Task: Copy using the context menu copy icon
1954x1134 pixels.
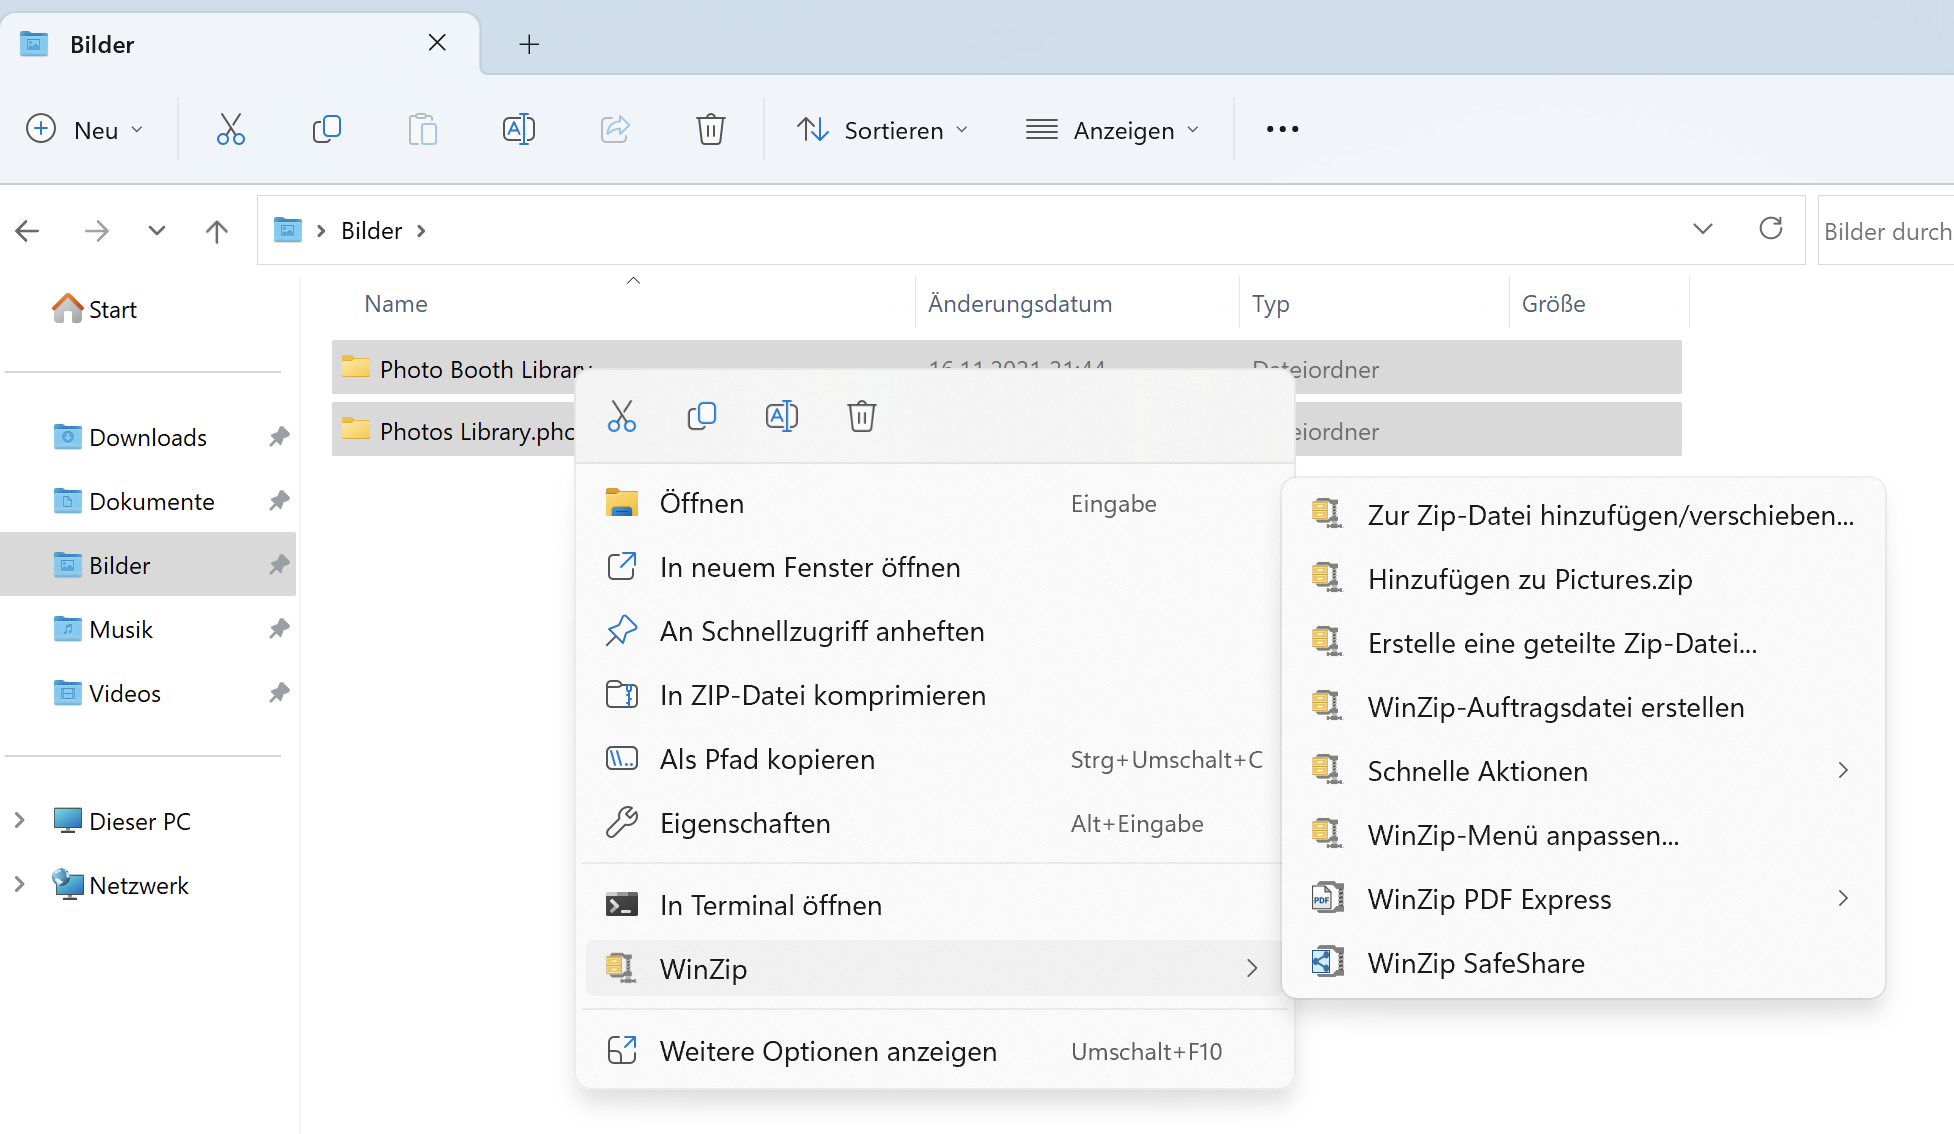Action: pyautogui.click(x=702, y=416)
